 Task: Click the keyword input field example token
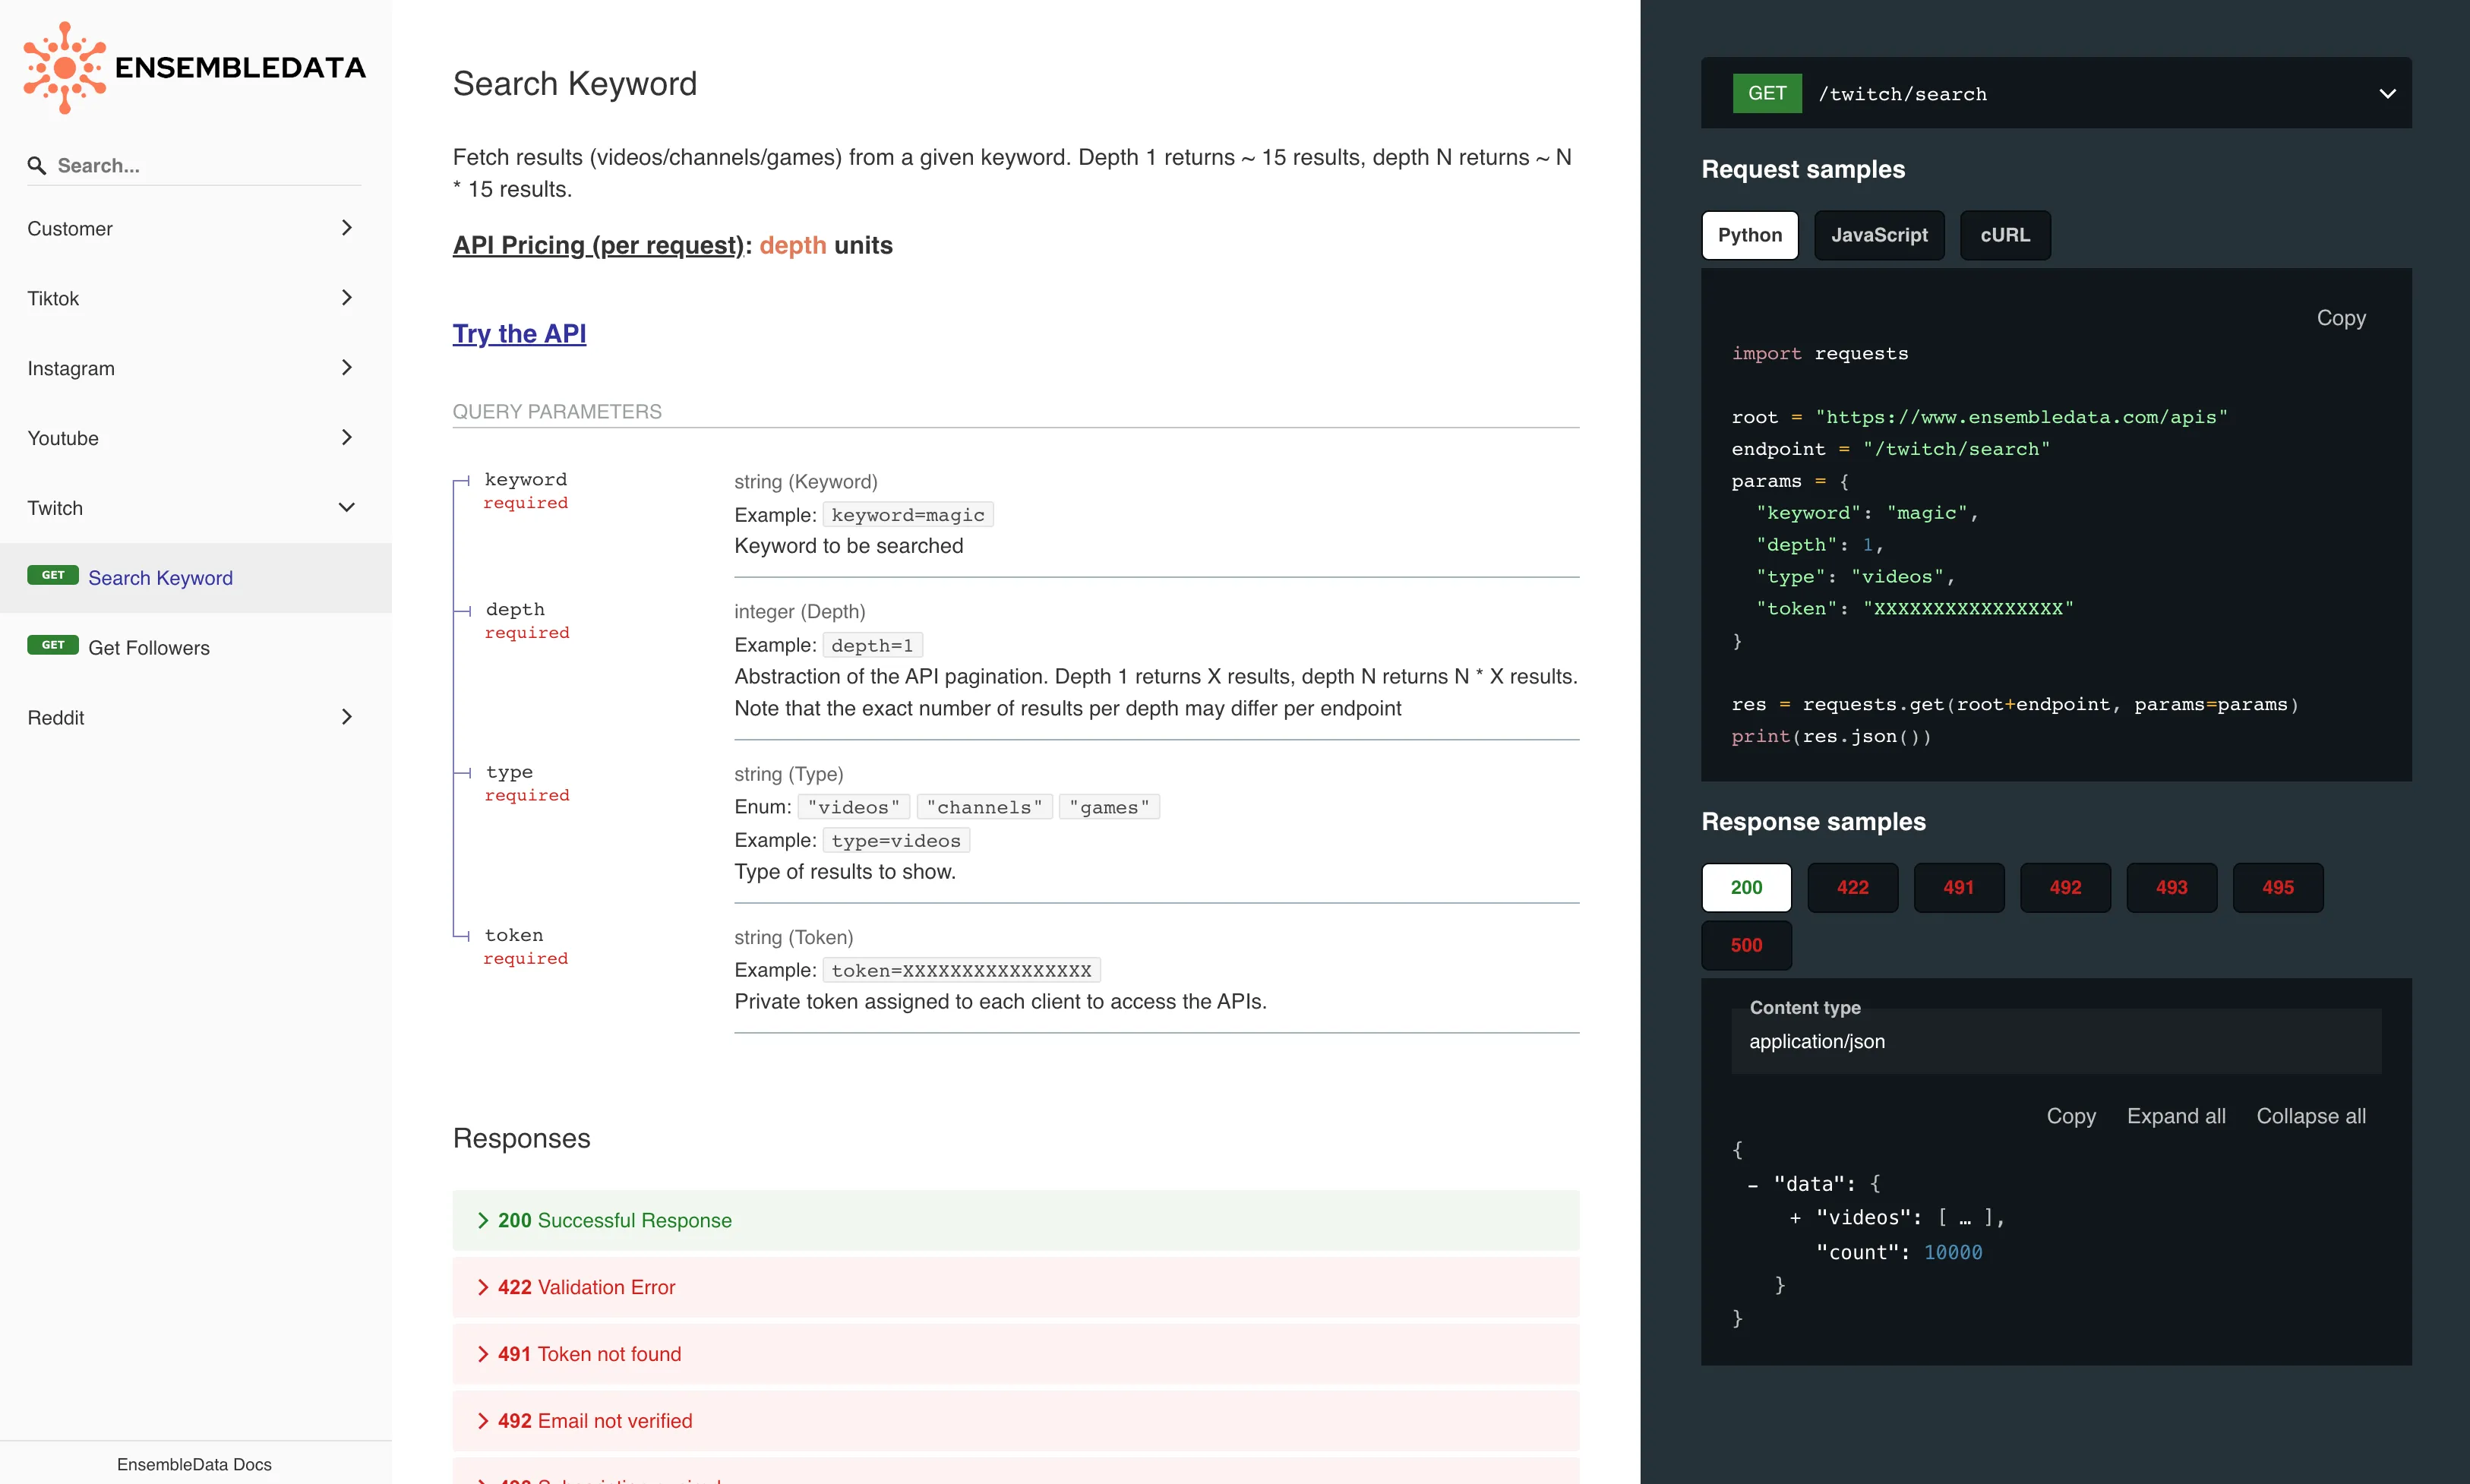pos(905,513)
